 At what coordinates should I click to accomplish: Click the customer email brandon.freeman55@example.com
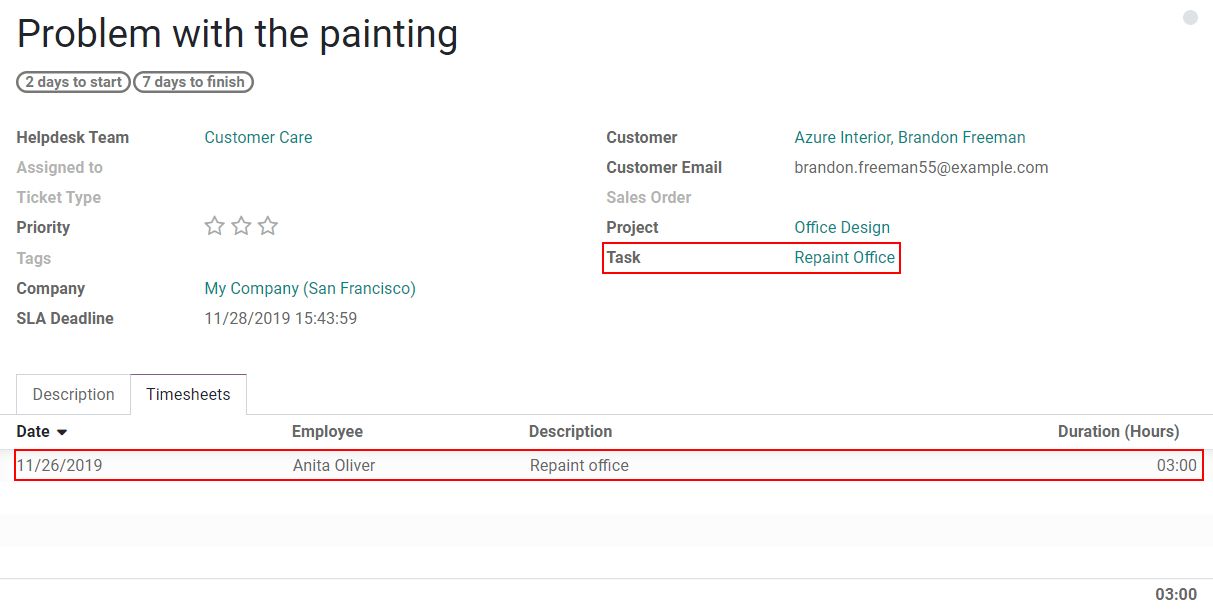click(x=921, y=167)
